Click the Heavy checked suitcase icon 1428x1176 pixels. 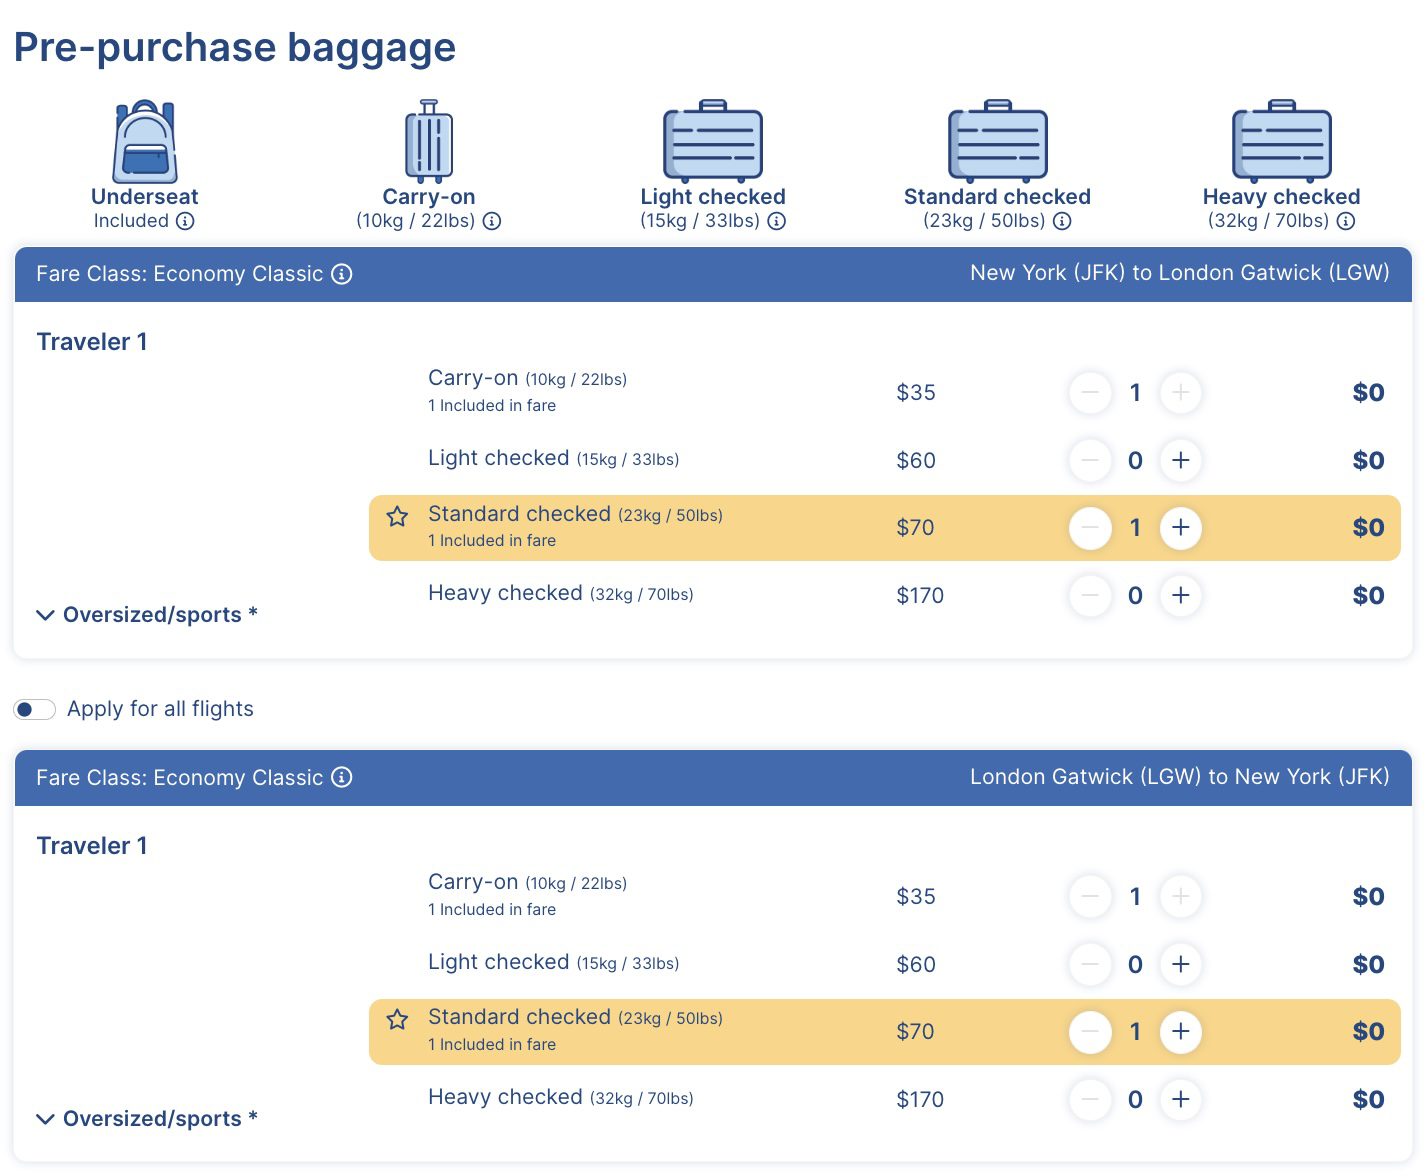(1281, 140)
